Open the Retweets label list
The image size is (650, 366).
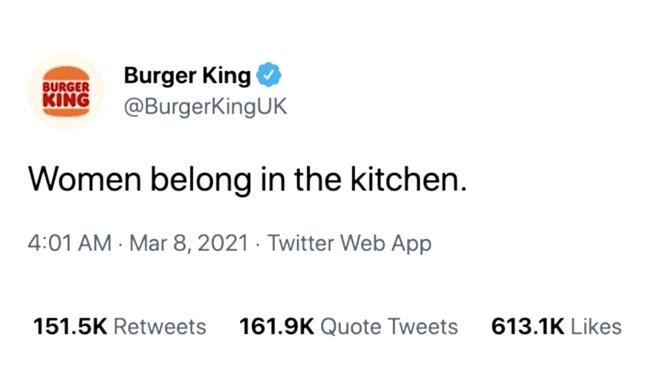tap(160, 327)
